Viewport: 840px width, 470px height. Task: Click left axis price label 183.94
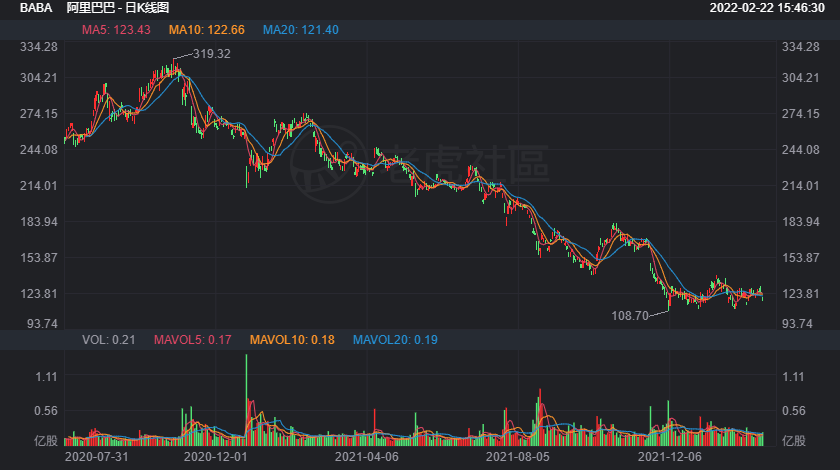39,222
